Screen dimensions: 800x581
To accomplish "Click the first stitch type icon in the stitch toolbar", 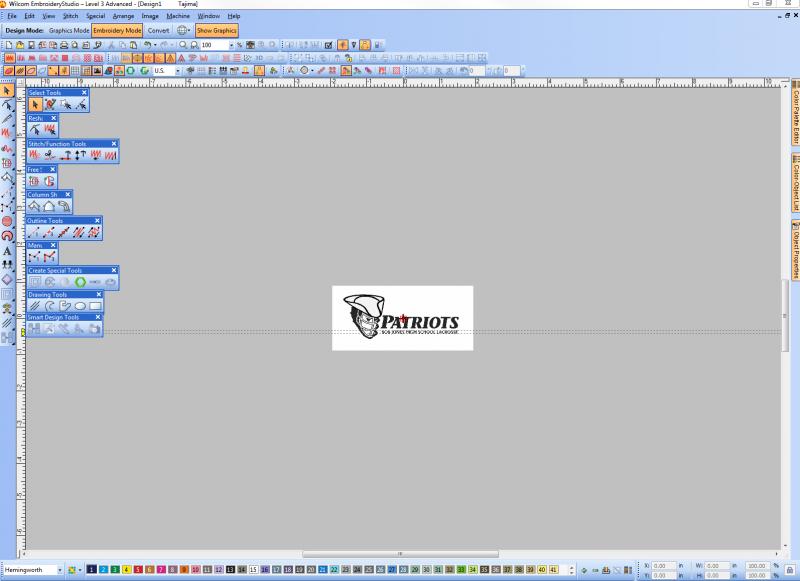I will tap(9, 58).
